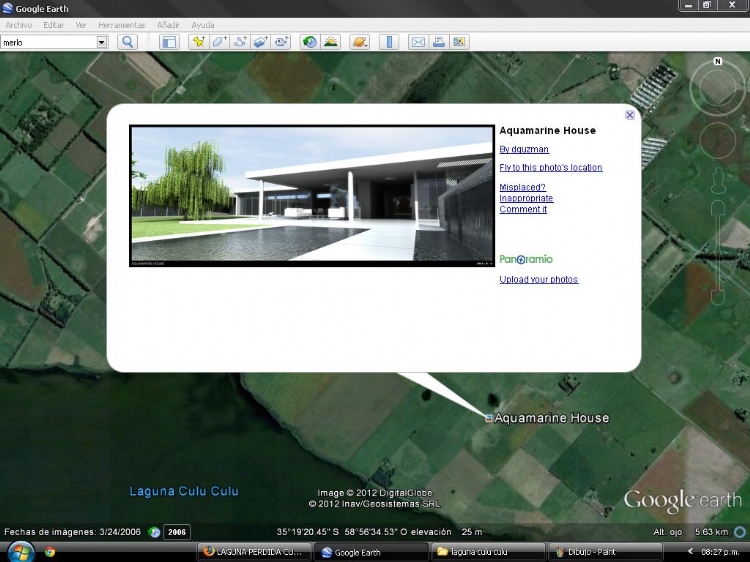Click the 08:27 p.m. taskbar clock
Image resolution: width=750 pixels, height=562 pixels.
click(x=720, y=552)
